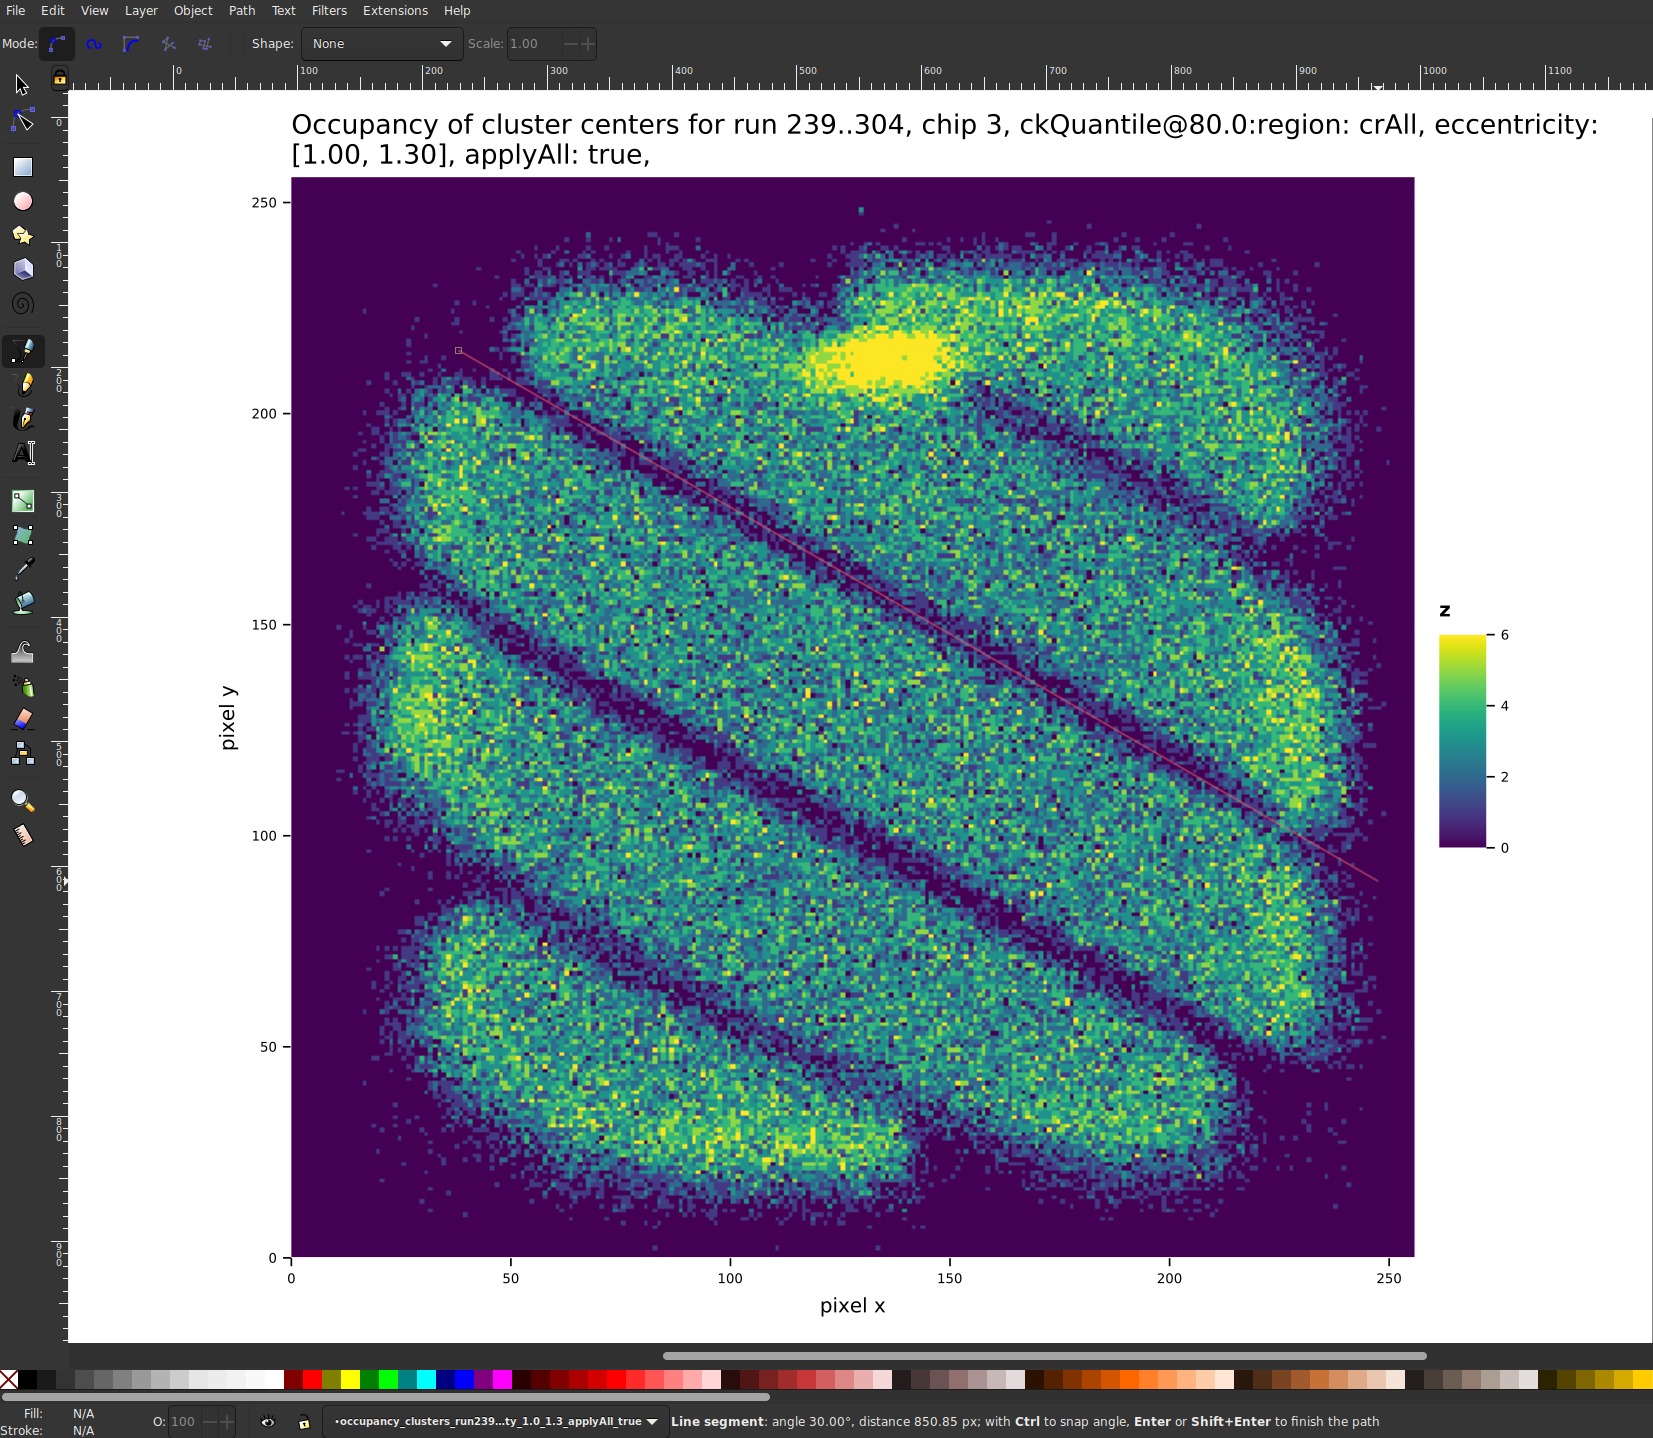Open the Shape dropdown set to None

(381, 44)
